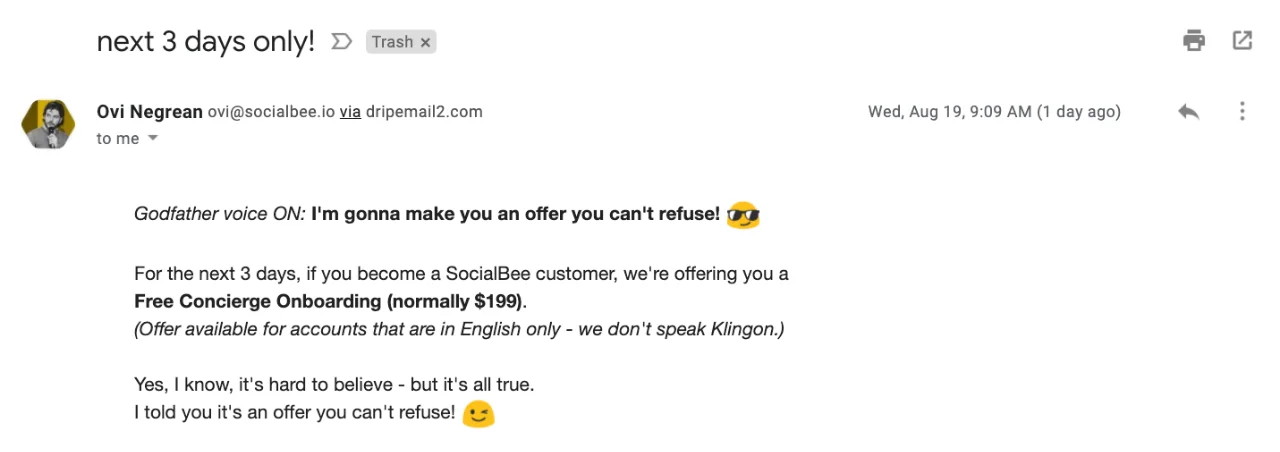The image size is (1280, 452).
Task: Click the sender's profile photo
Action: point(45,124)
